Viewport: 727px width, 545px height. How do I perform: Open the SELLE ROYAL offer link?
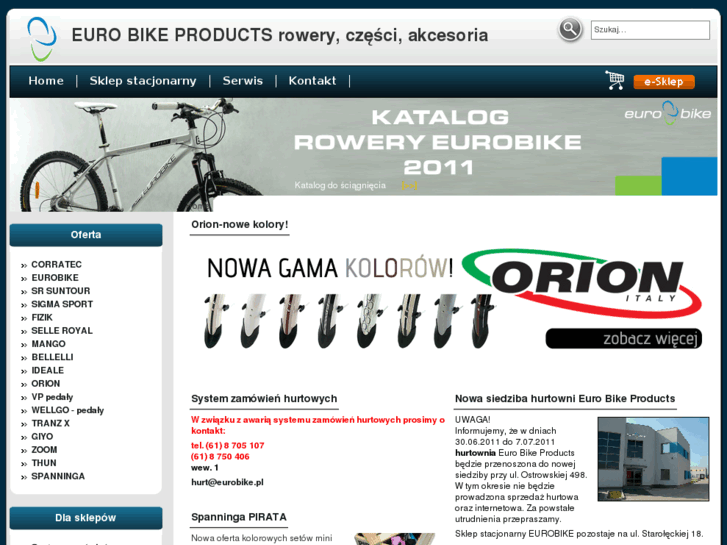point(62,331)
